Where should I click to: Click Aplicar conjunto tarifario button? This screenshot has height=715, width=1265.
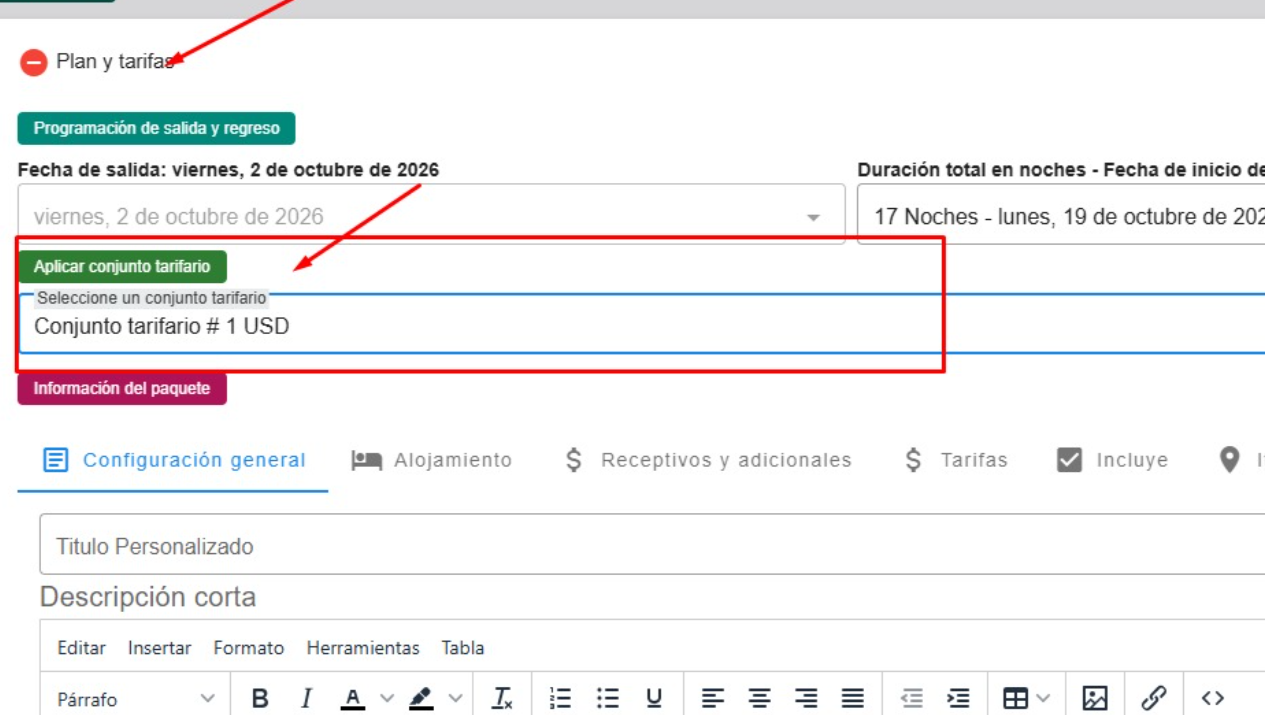[x=122, y=267]
